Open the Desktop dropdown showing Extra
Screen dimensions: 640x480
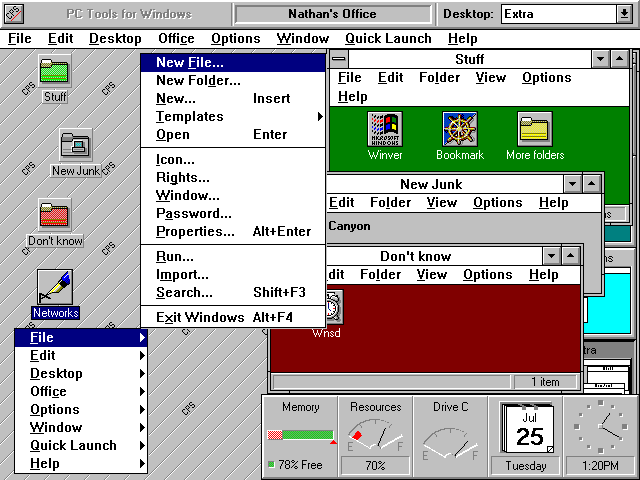(624, 14)
